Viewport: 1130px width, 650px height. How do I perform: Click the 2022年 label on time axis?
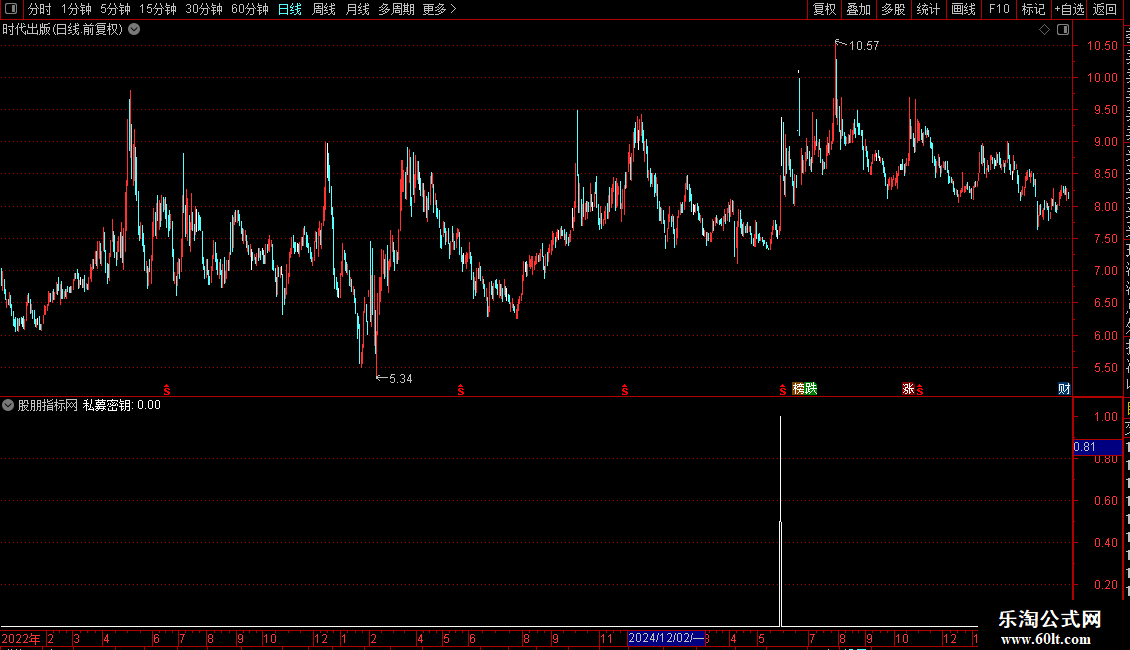click(21, 638)
